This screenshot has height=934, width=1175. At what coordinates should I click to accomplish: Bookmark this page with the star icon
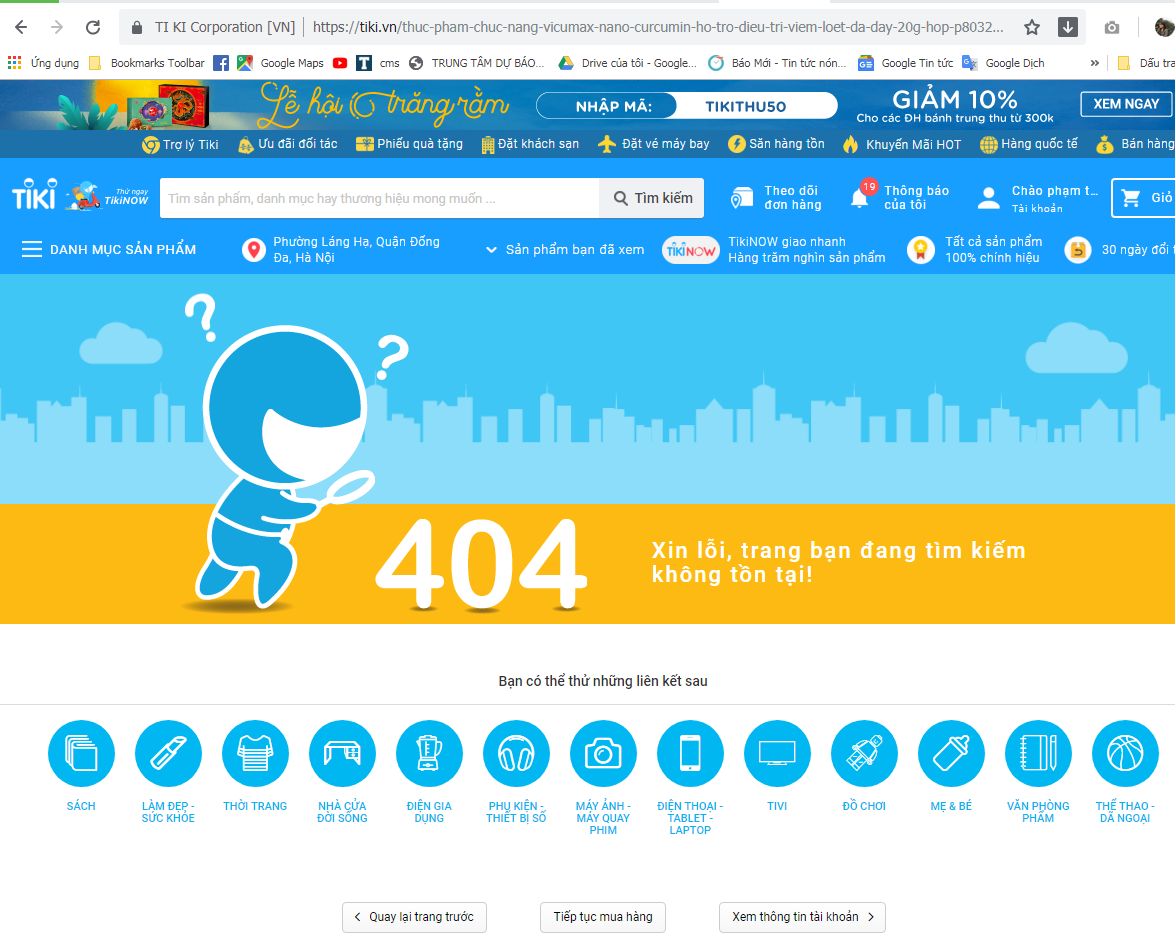(x=1032, y=27)
